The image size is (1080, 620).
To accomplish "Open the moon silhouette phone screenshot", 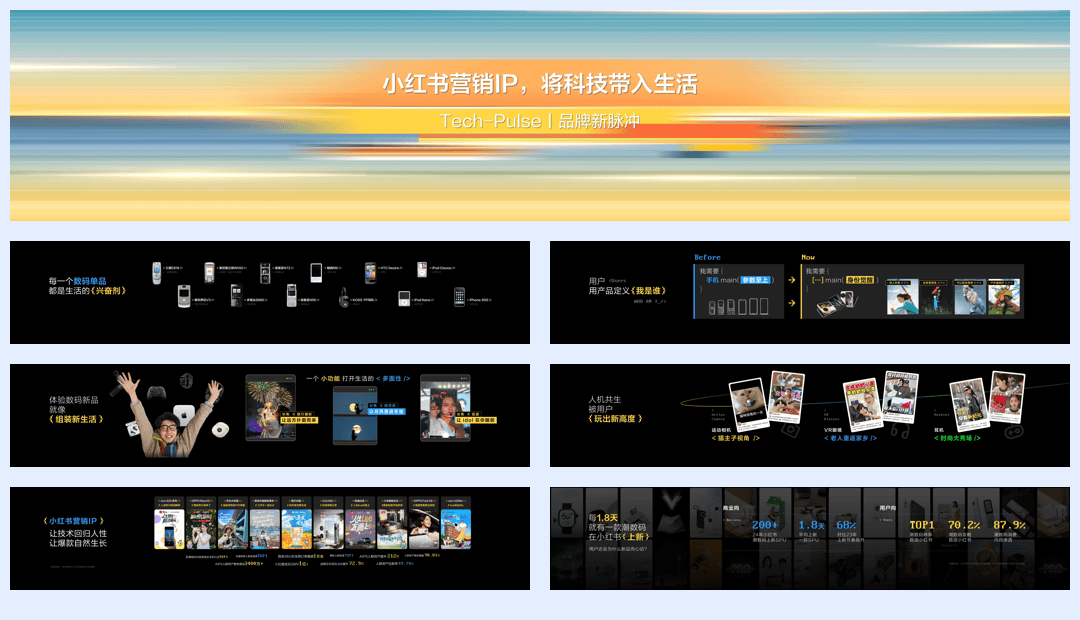I will pyautogui.click(x=355, y=415).
